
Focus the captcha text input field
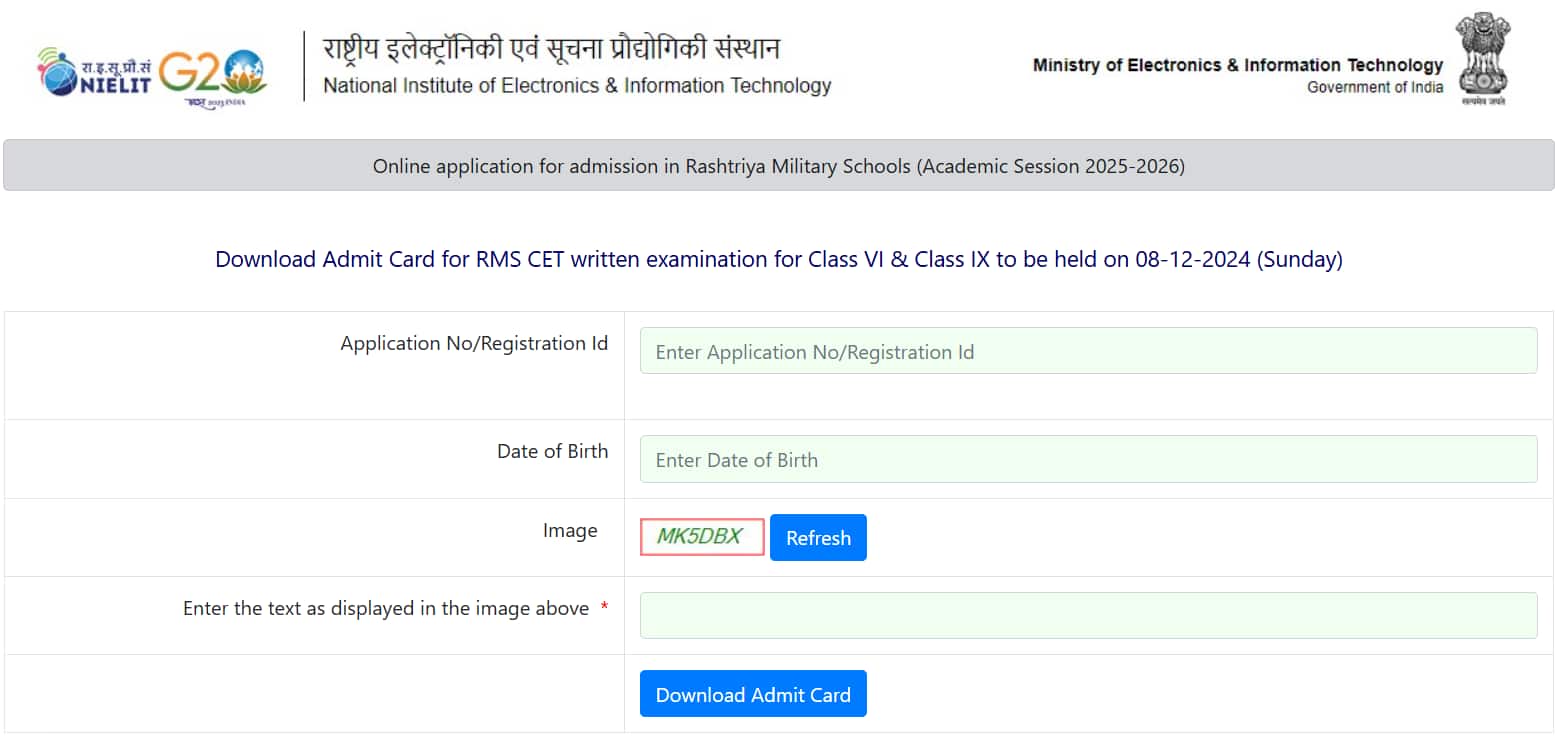(x=1088, y=615)
